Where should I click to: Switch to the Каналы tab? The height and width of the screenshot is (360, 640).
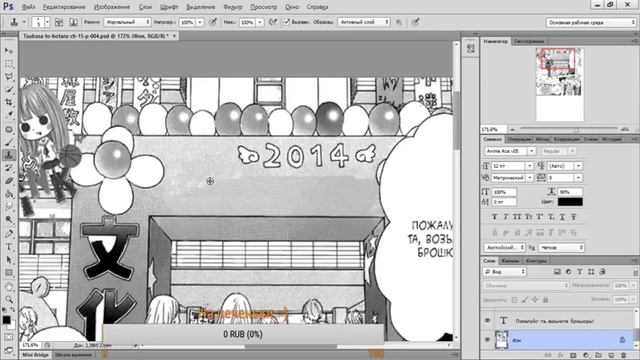point(511,260)
